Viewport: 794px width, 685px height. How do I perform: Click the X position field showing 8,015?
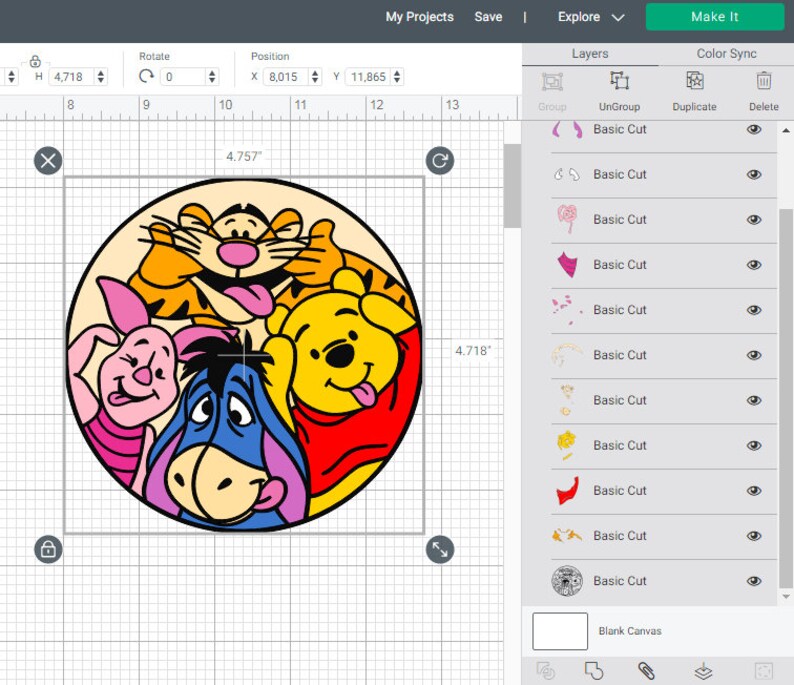click(287, 76)
